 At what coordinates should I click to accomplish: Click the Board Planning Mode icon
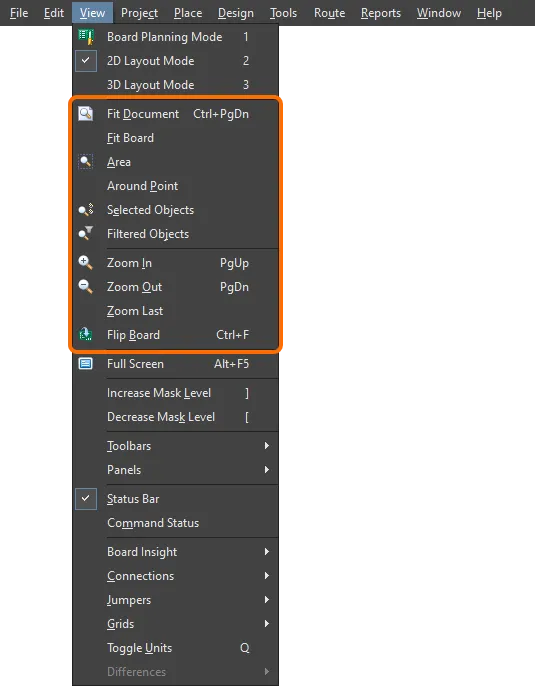coord(86,37)
